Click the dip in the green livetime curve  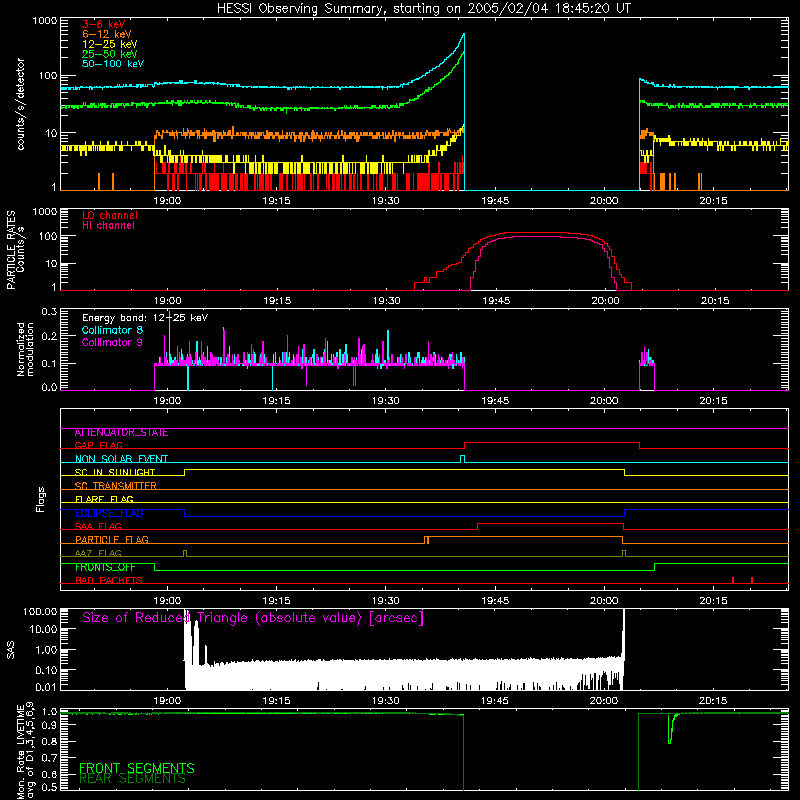670,730
